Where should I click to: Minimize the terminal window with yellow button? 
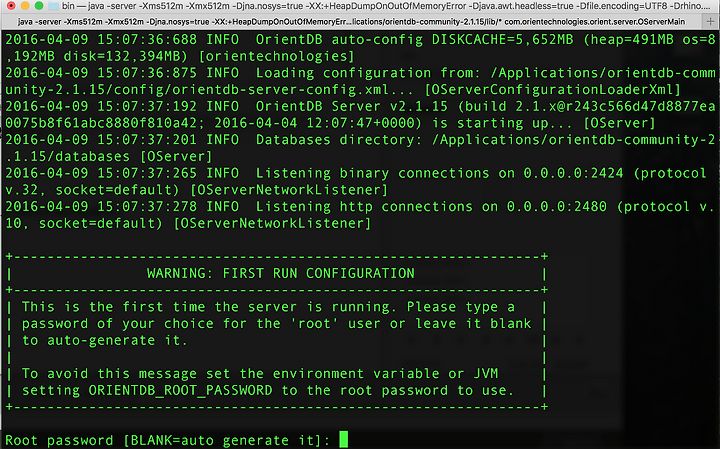[25, 6]
